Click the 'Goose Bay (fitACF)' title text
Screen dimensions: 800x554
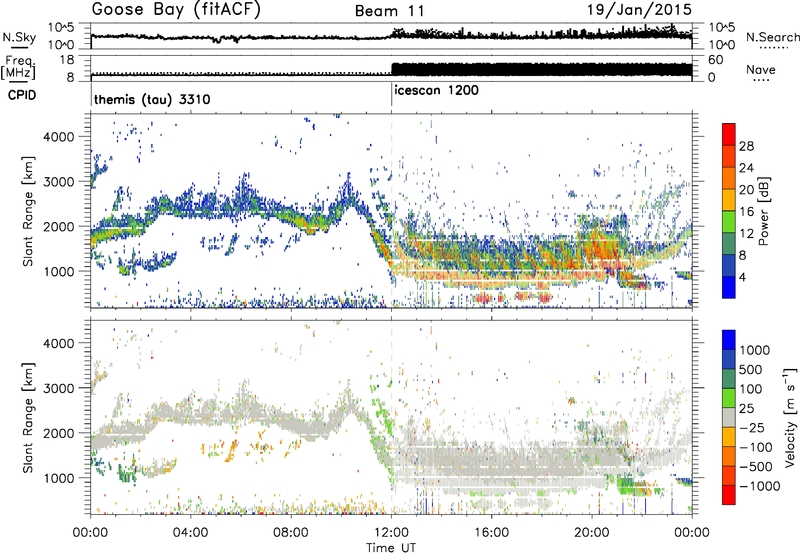tap(176, 10)
